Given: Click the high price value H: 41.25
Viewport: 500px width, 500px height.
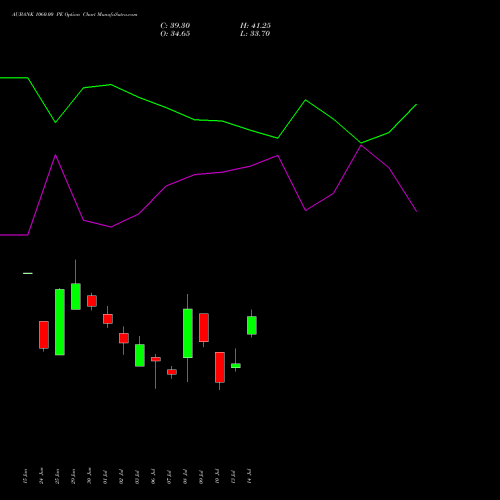Looking at the screenshot, I should (x=255, y=26).
